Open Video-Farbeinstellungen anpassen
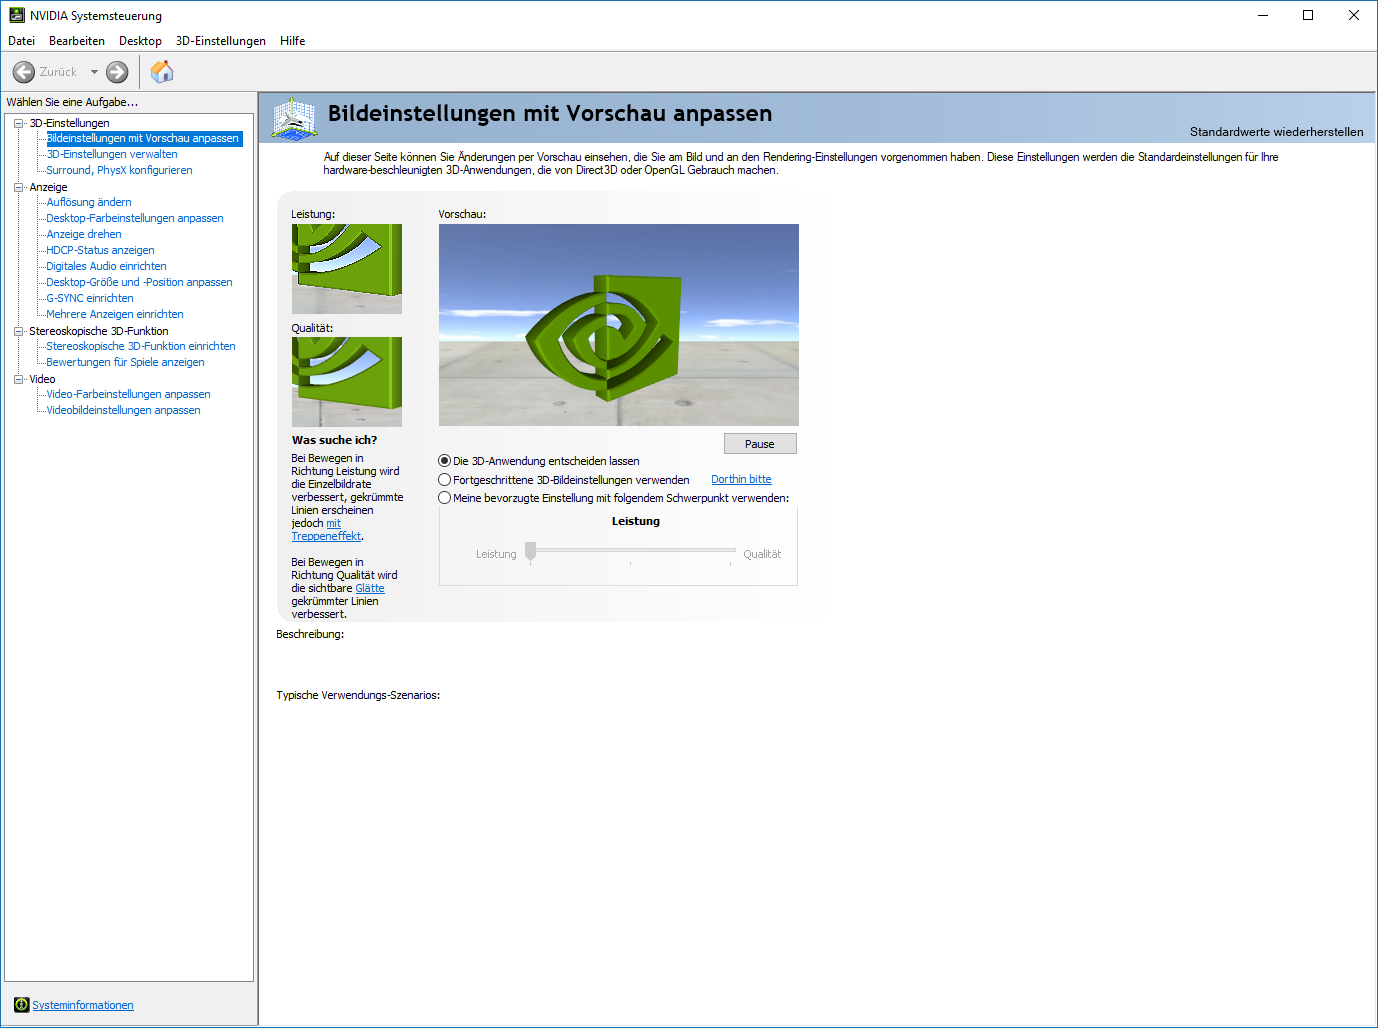This screenshot has width=1378, height=1028. 128,394
